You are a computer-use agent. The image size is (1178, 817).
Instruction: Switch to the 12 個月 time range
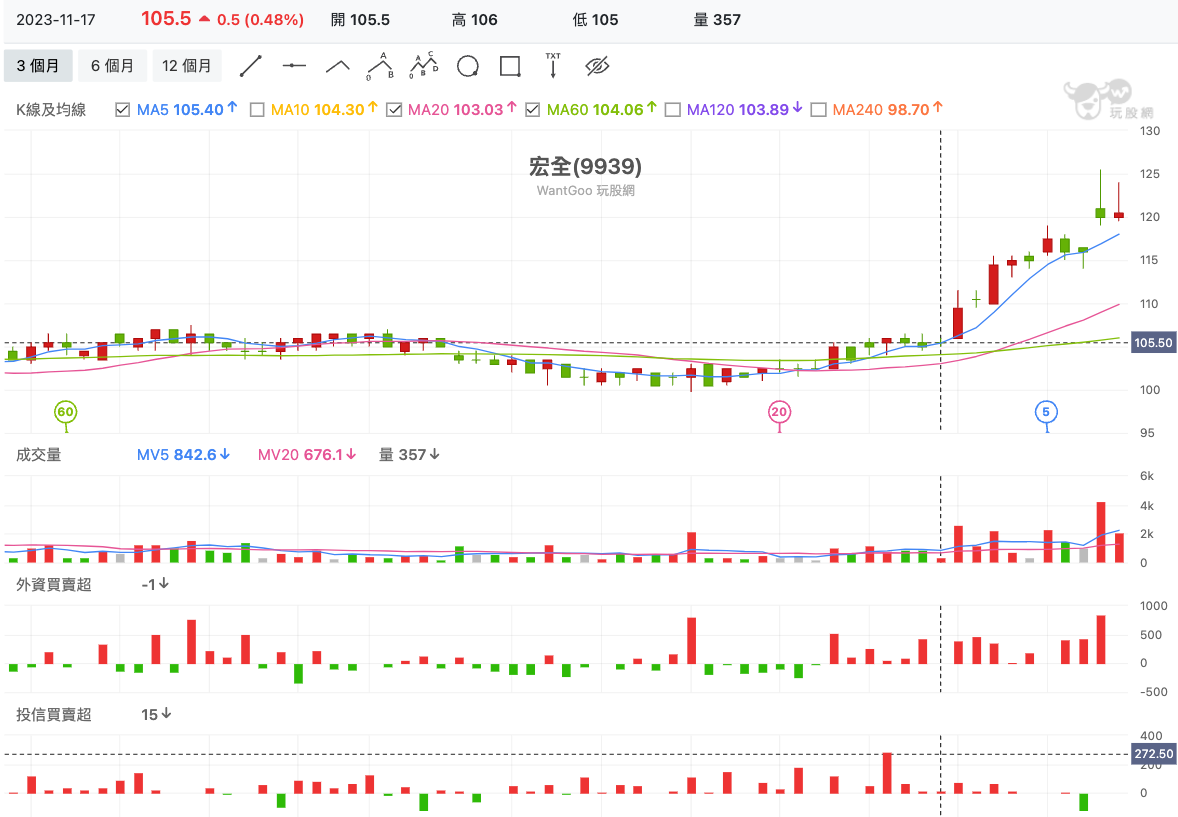186,66
